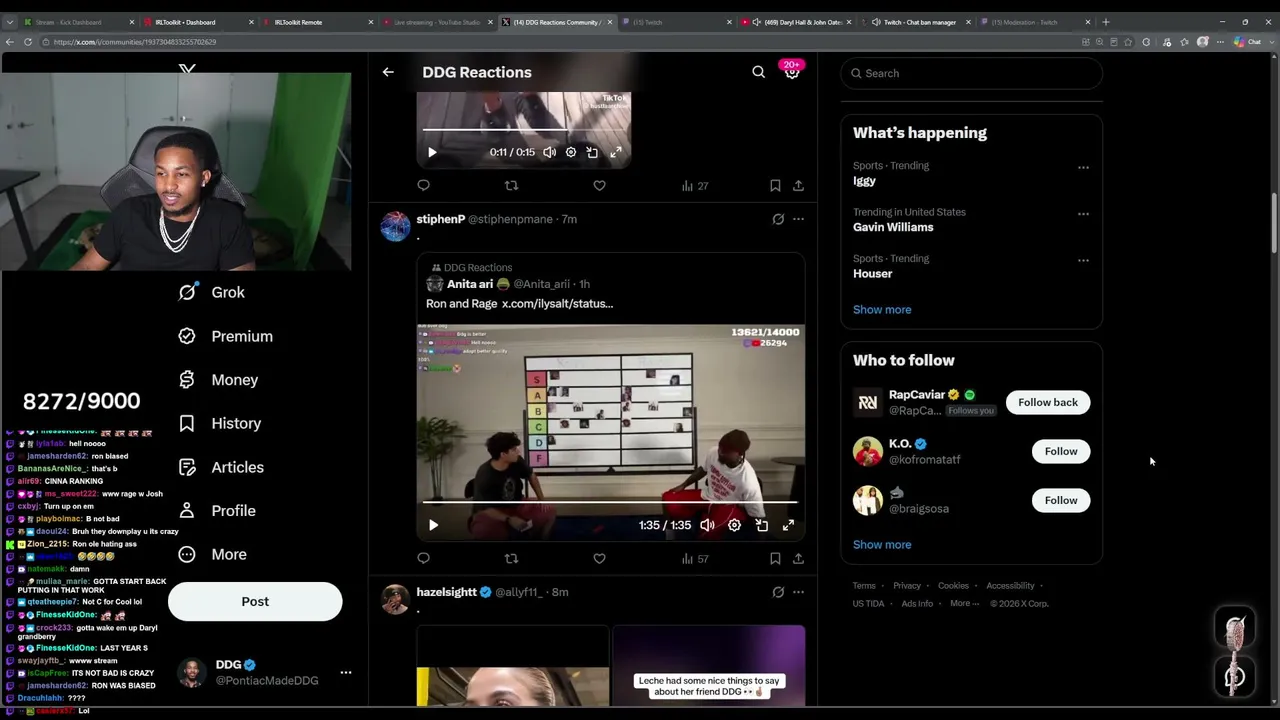Expand the More menu in sidebar
The height and width of the screenshot is (720, 1280).
click(x=213, y=554)
